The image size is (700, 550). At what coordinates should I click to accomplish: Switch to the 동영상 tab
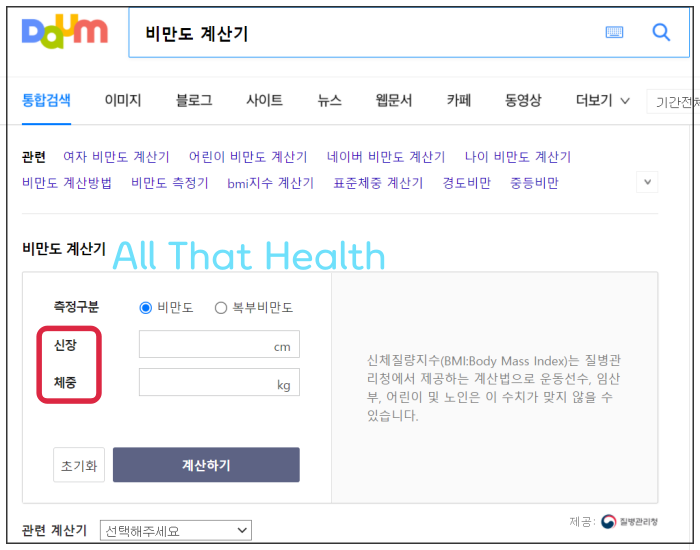[523, 100]
